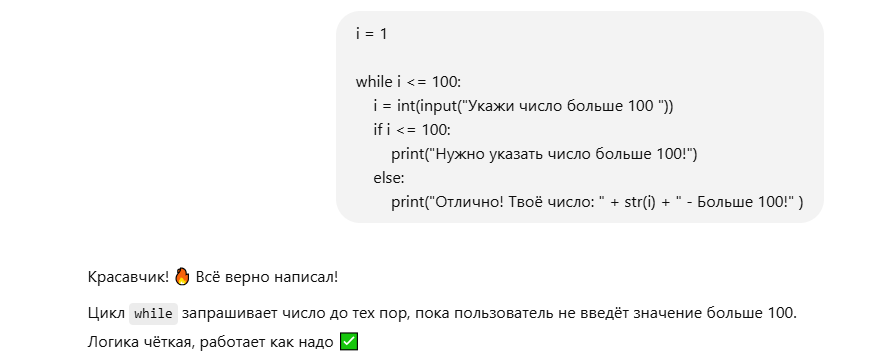The width and height of the screenshot is (871, 363).
Task: Click the sentence Логика чёткая, работает как надо
Action: [x=211, y=342]
